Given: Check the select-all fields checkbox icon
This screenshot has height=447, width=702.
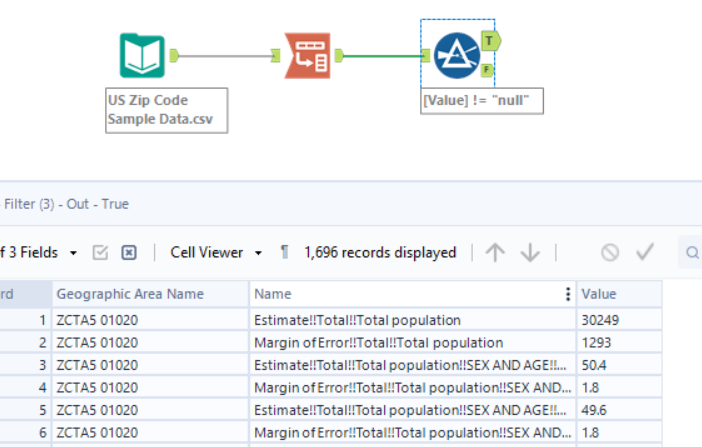Looking at the screenshot, I should click(x=100, y=253).
